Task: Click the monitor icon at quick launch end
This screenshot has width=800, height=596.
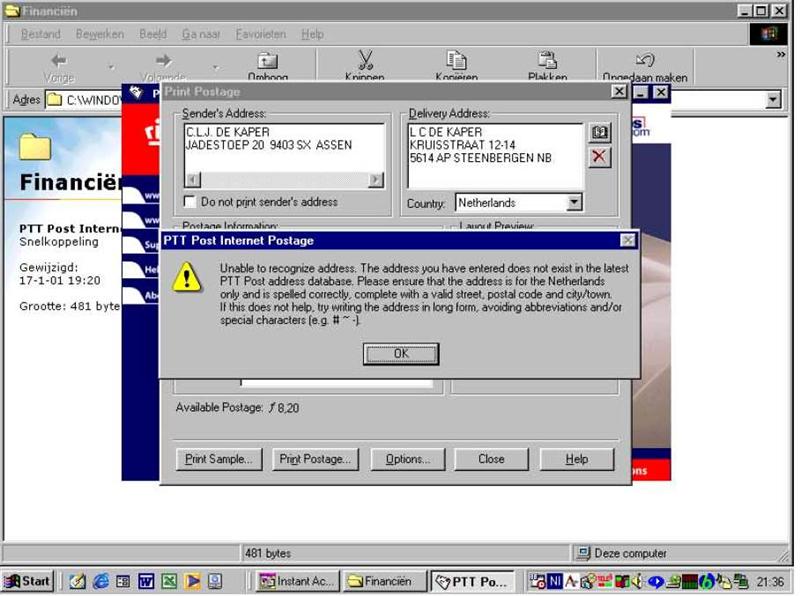Action: pos(215,581)
